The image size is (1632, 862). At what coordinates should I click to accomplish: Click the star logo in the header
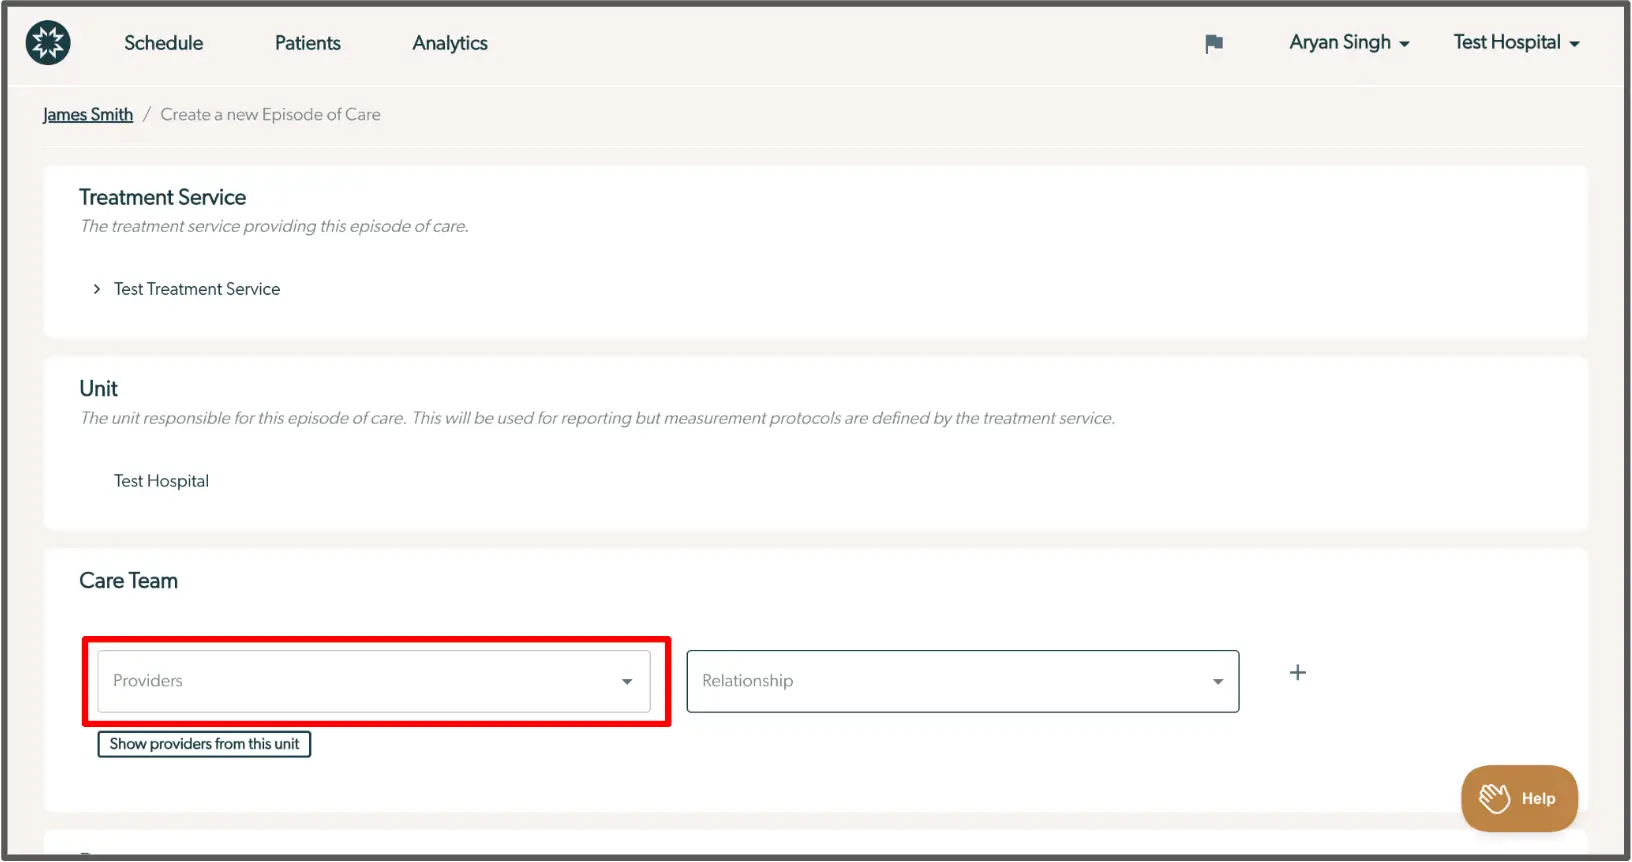[48, 43]
